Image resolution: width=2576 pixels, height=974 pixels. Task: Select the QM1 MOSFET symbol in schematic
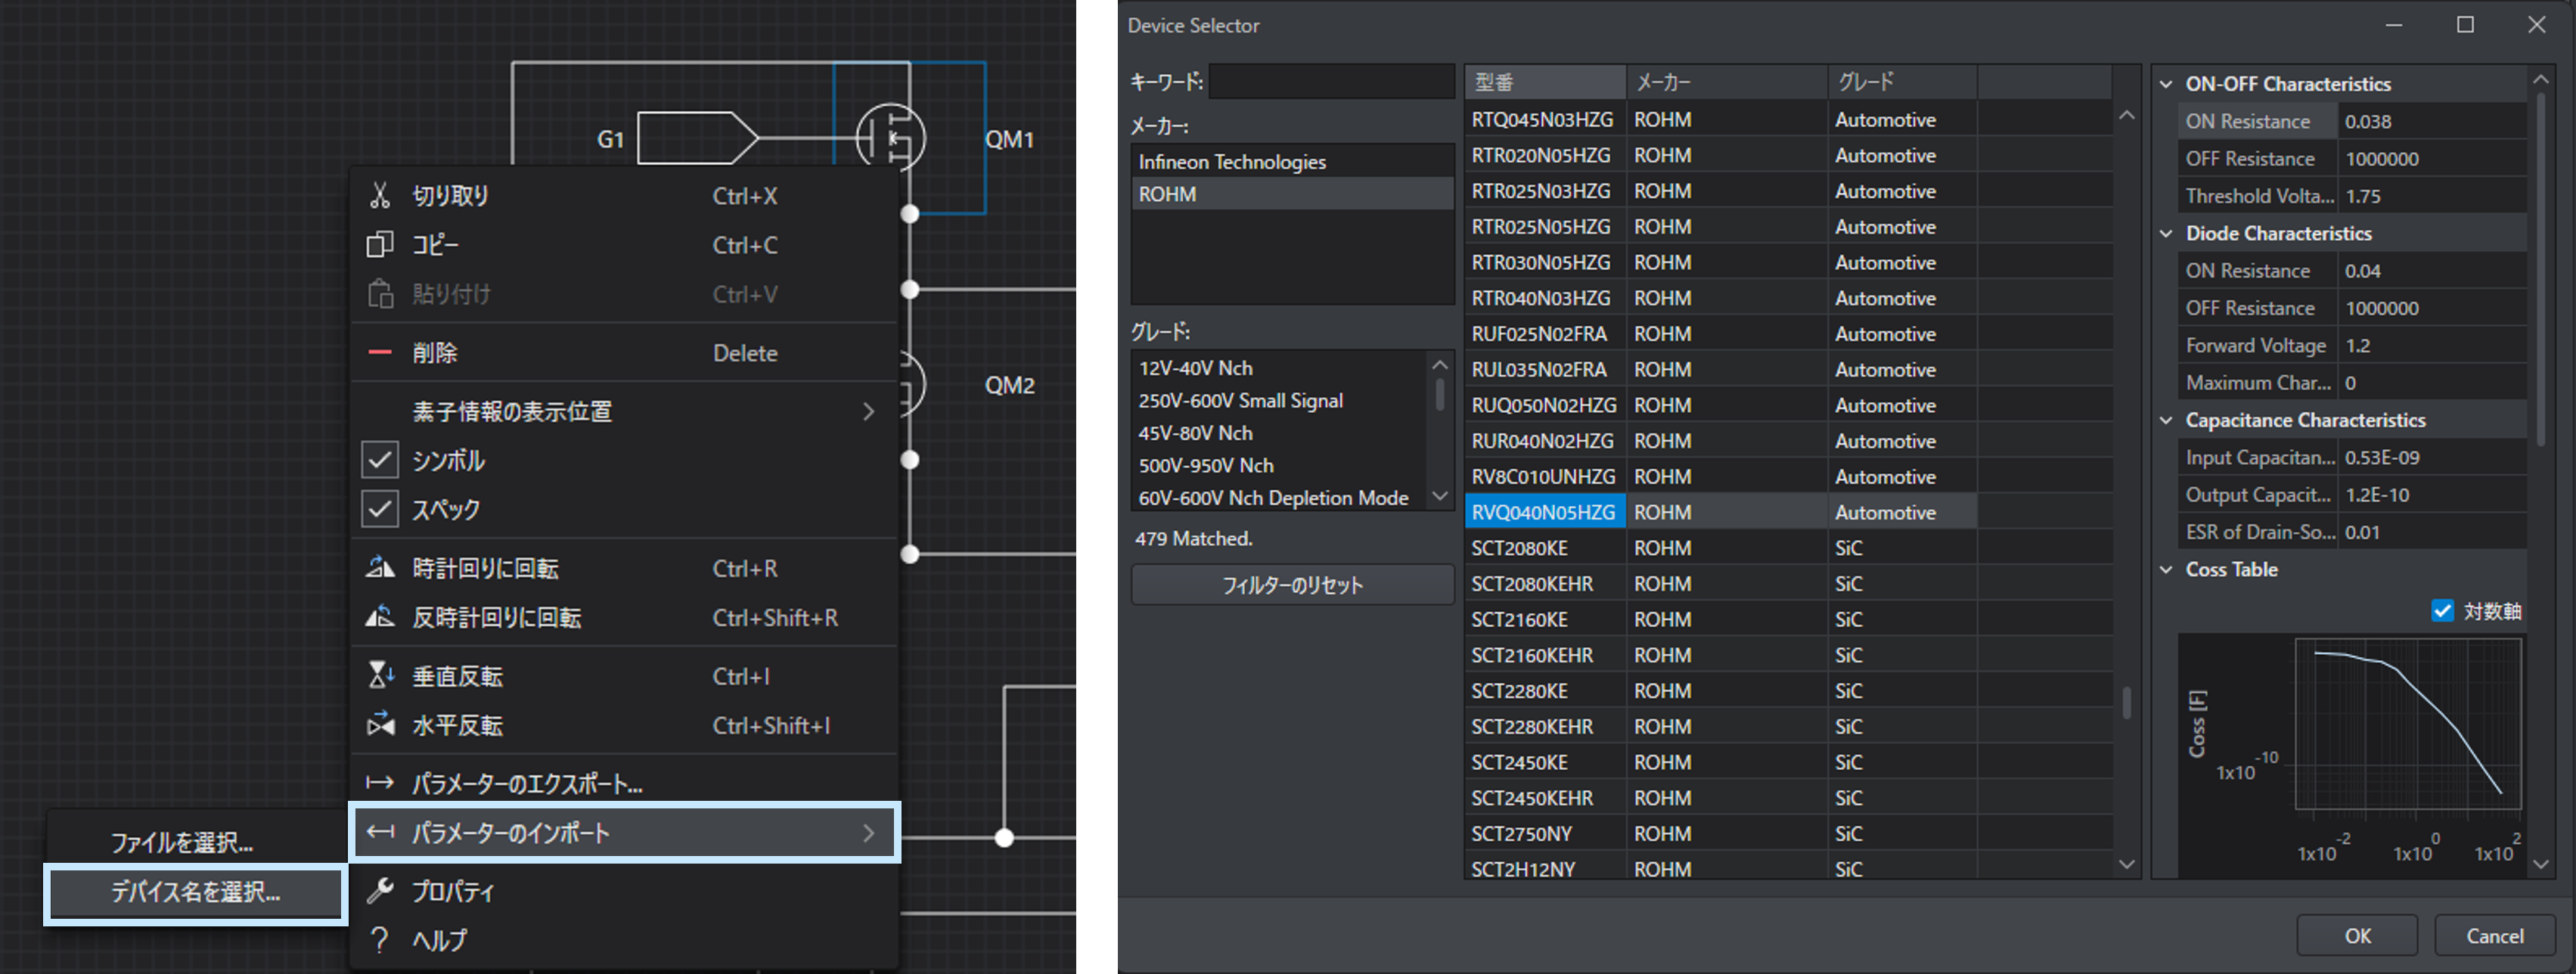[891, 138]
